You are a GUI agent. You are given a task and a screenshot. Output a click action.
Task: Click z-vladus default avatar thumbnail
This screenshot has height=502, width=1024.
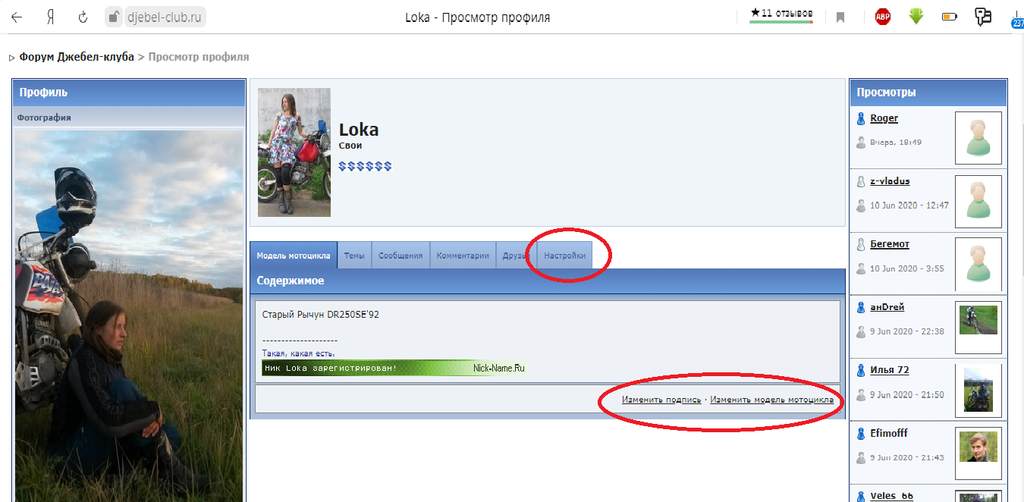pos(978,200)
